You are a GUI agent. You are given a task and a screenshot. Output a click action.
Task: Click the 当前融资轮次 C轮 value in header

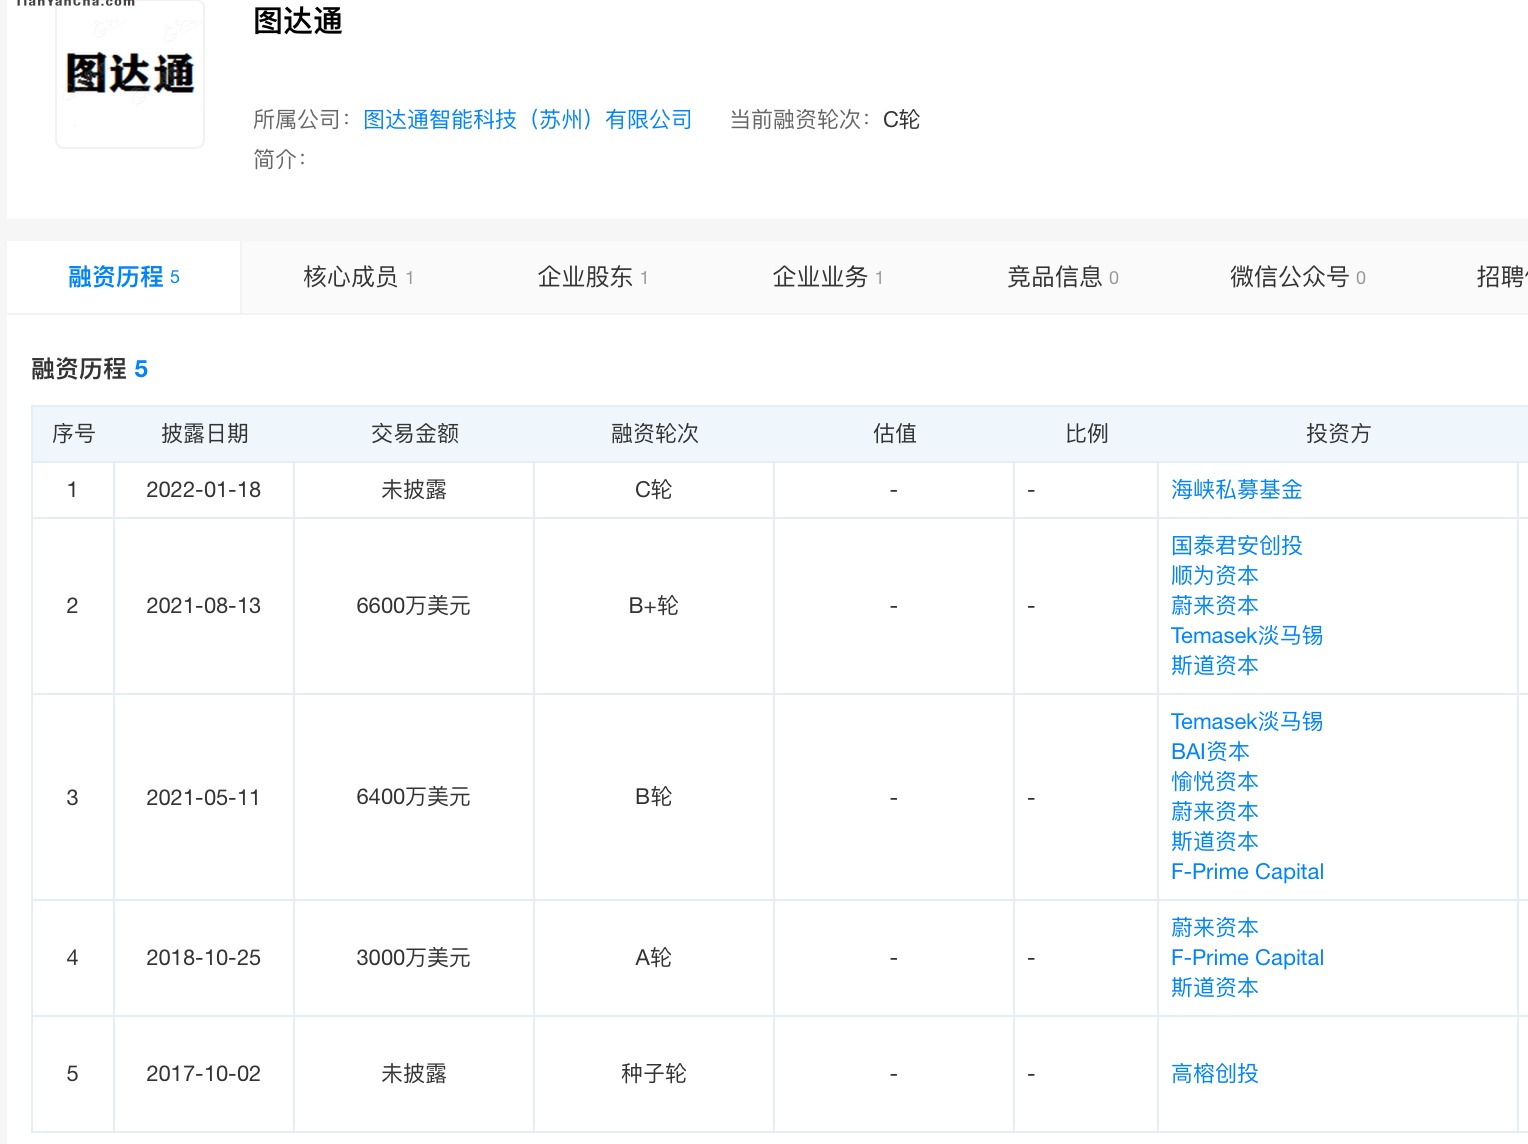tap(901, 120)
